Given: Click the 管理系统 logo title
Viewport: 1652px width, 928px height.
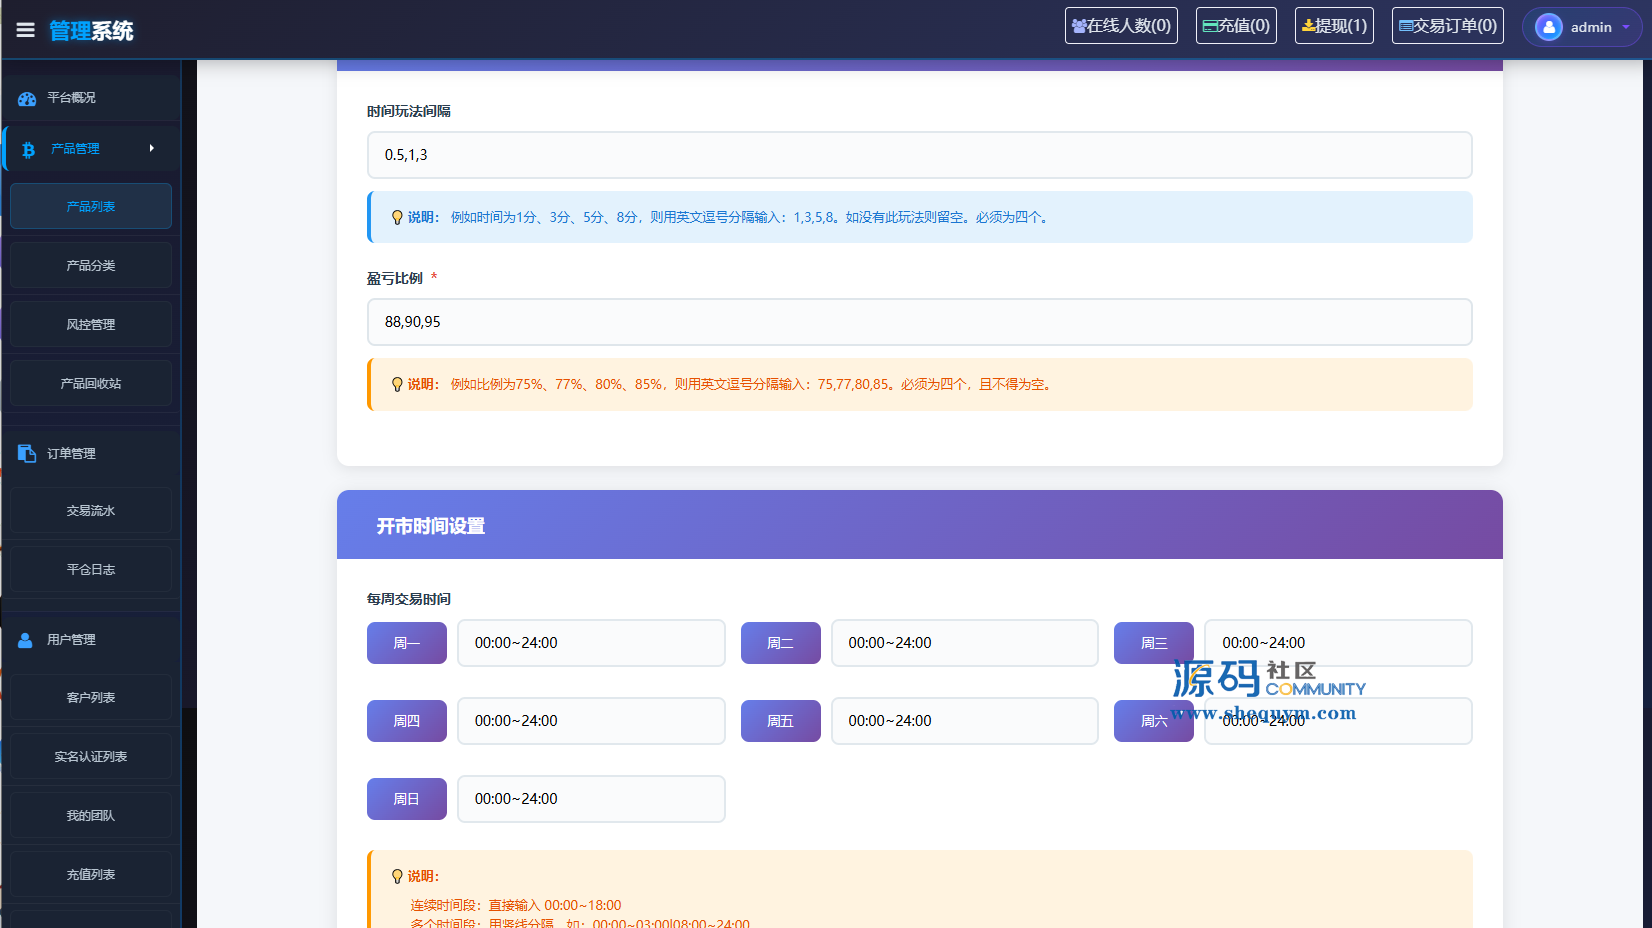Looking at the screenshot, I should [x=91, y=31].
